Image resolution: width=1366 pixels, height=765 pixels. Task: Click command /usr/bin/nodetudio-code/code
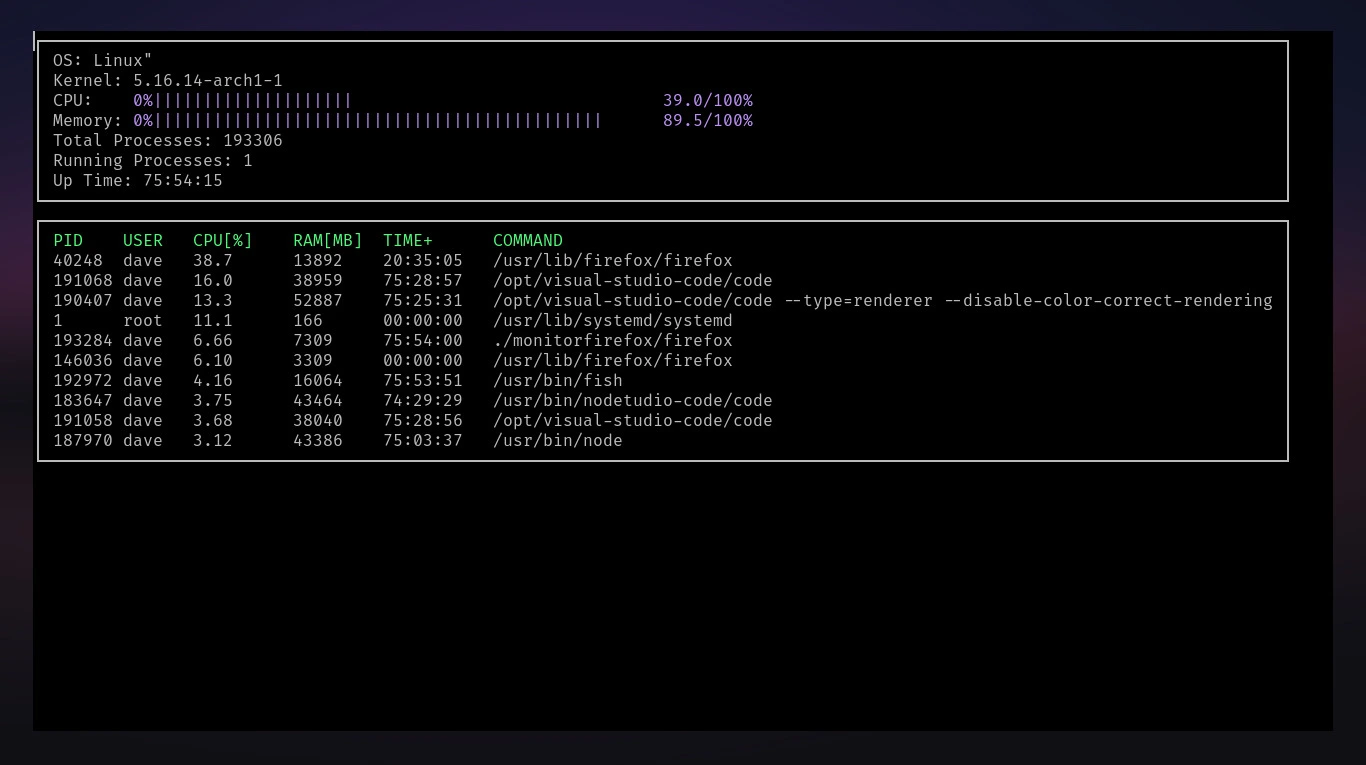click(x=633, y=401)
